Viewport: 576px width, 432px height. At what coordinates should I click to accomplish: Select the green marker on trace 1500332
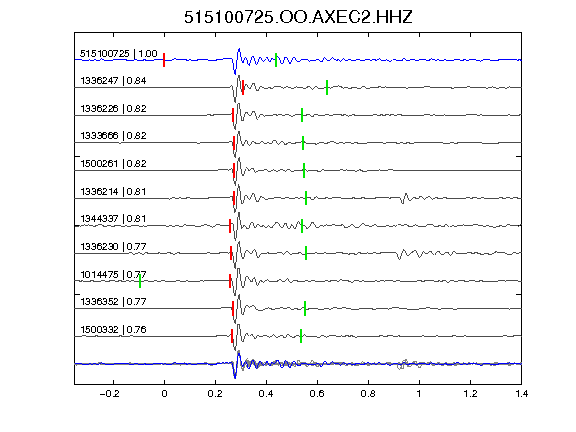click(301, 336)
